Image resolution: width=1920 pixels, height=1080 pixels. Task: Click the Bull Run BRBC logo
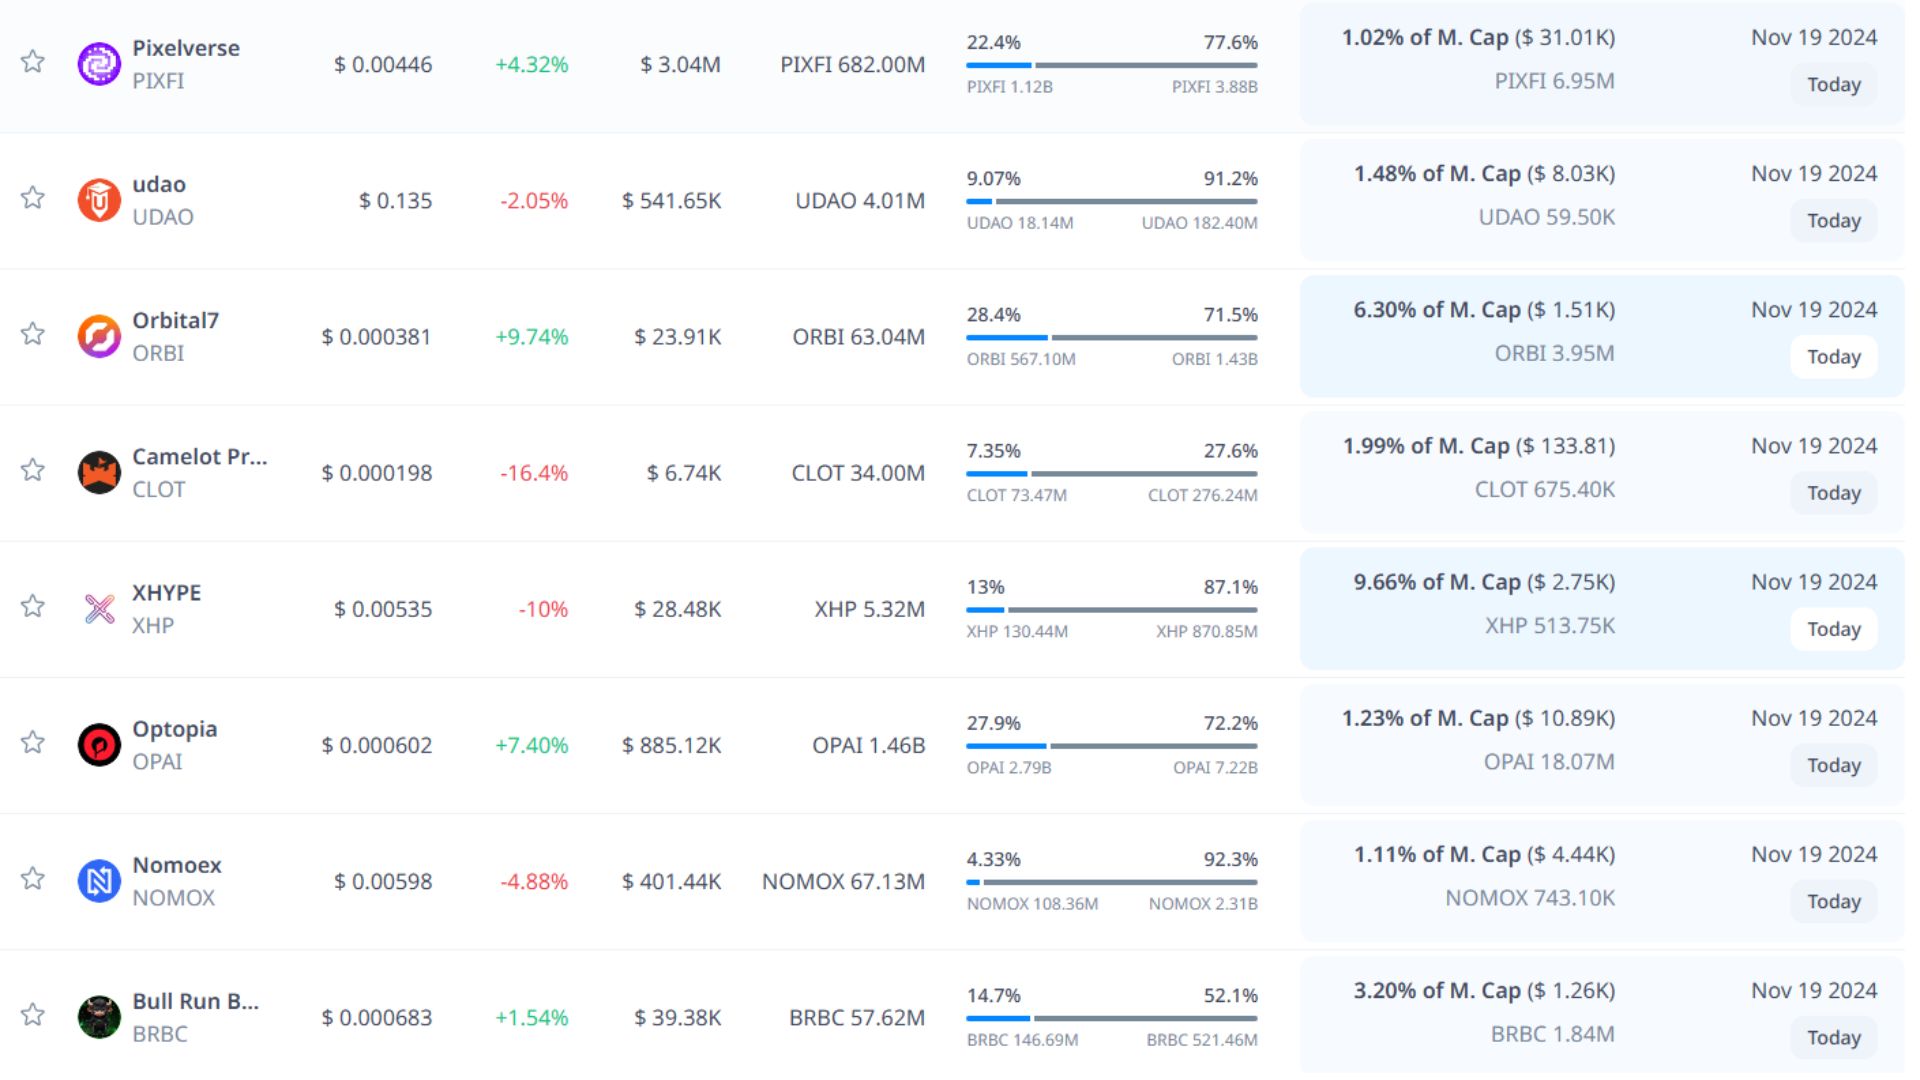click(x=99, y=1017)
